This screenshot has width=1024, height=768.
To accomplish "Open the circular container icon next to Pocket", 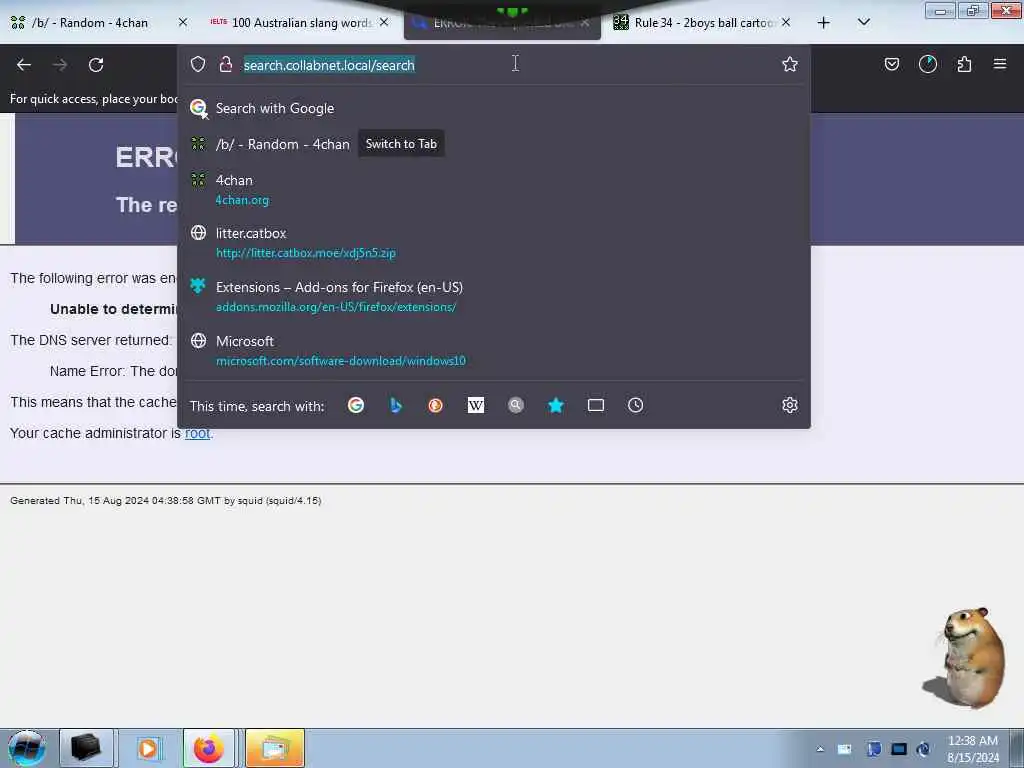I will 927,64.
